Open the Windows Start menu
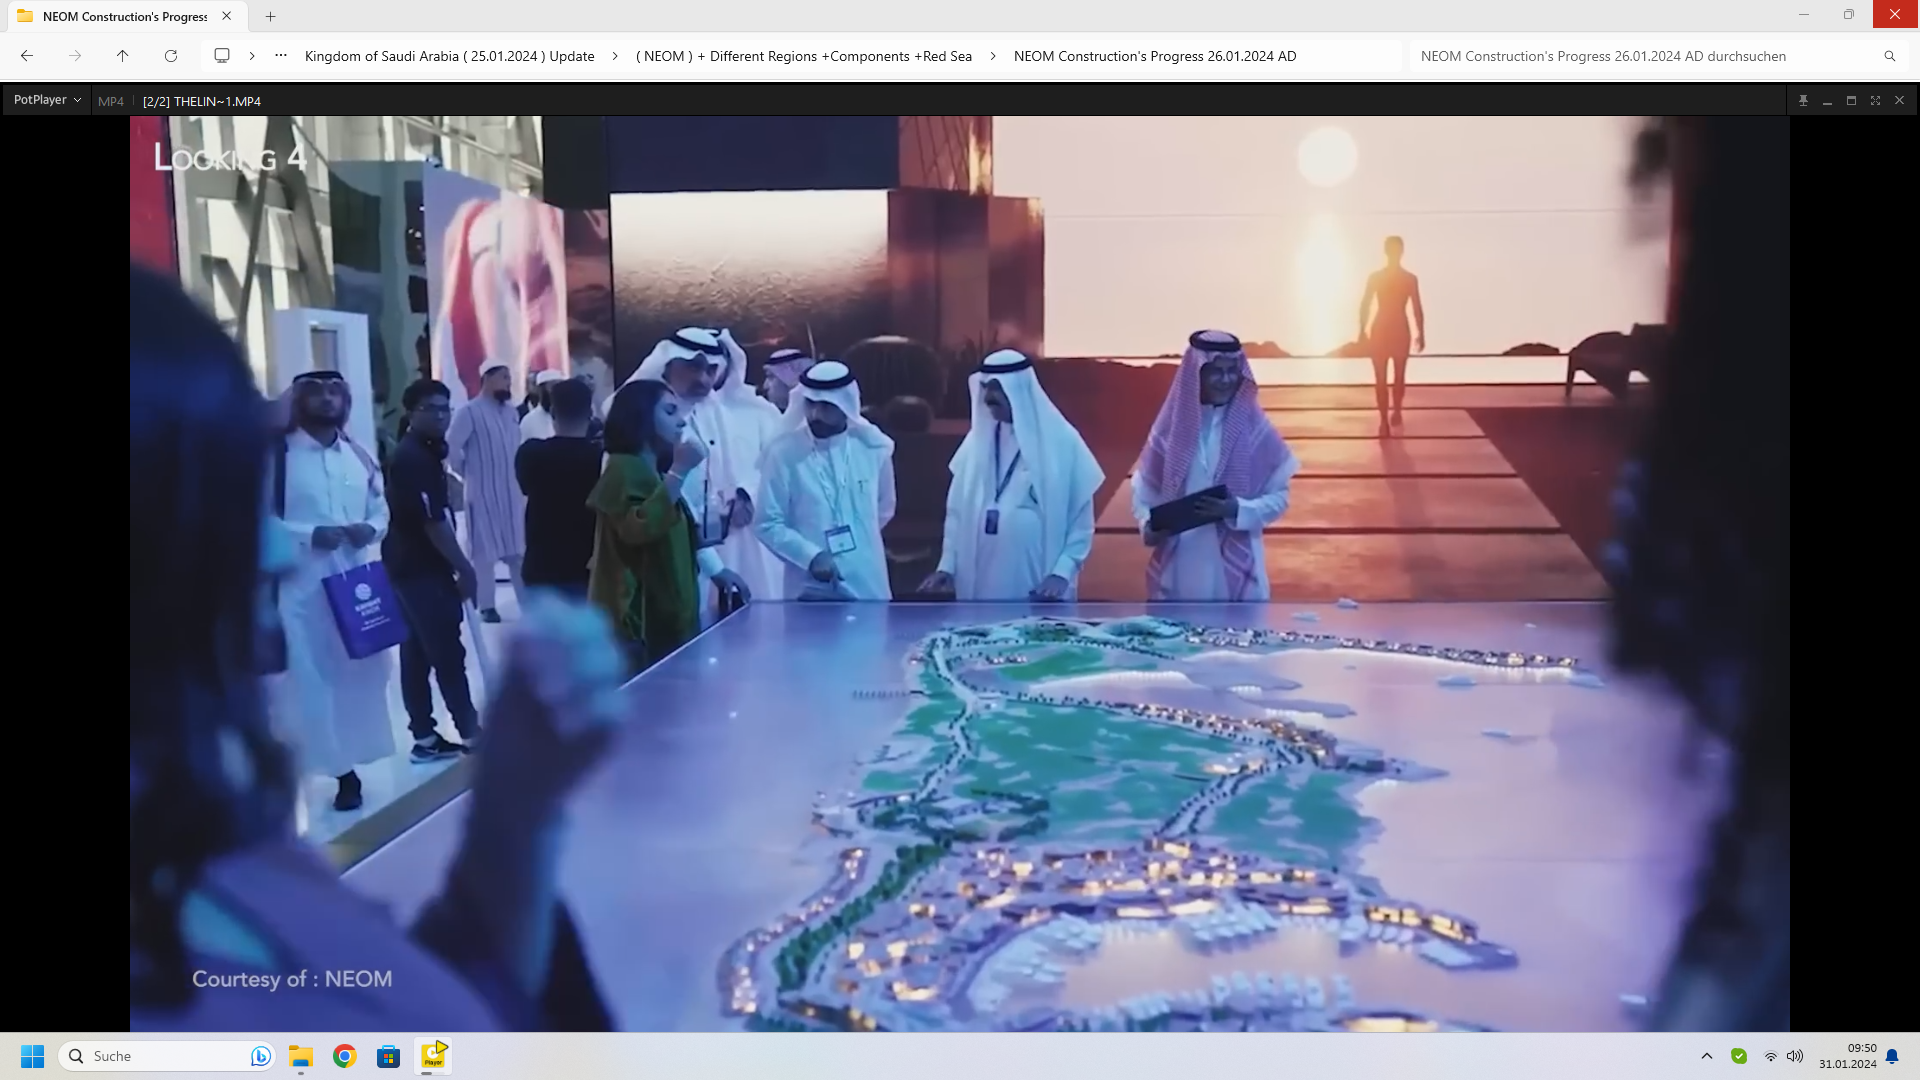Viewport: 1920px width, 1080px height. 33,1056
